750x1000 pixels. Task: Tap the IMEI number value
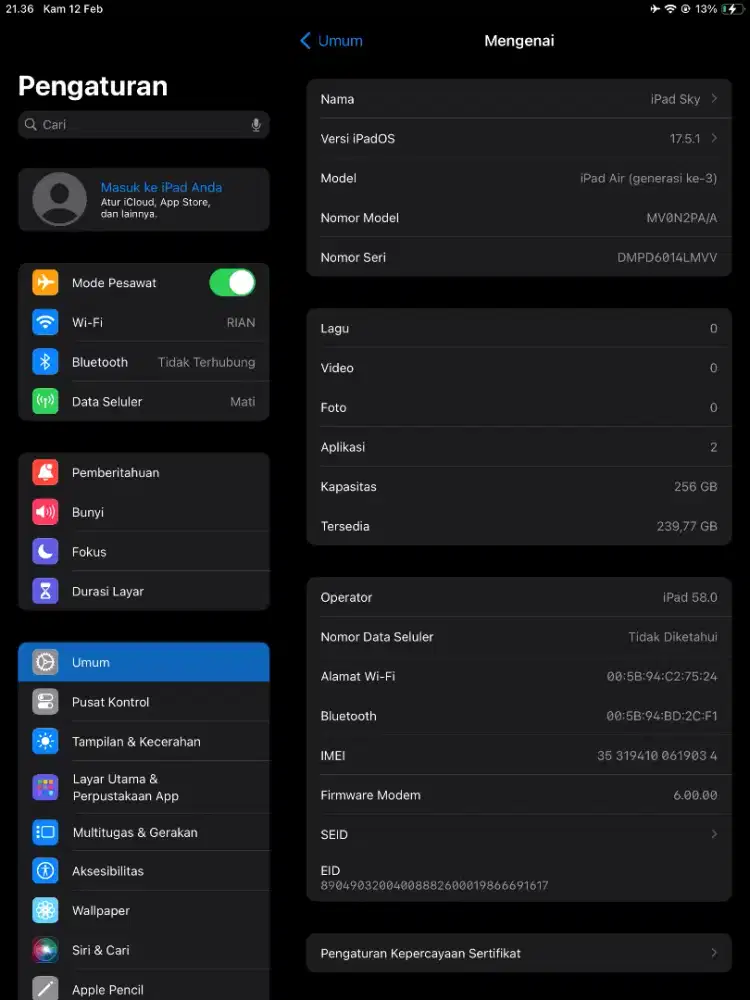click(x=657, y=756)
